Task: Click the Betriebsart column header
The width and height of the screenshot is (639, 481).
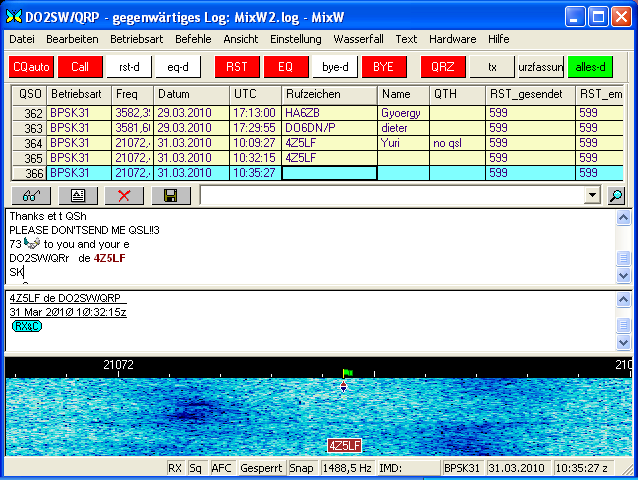Action: (79, 94)
